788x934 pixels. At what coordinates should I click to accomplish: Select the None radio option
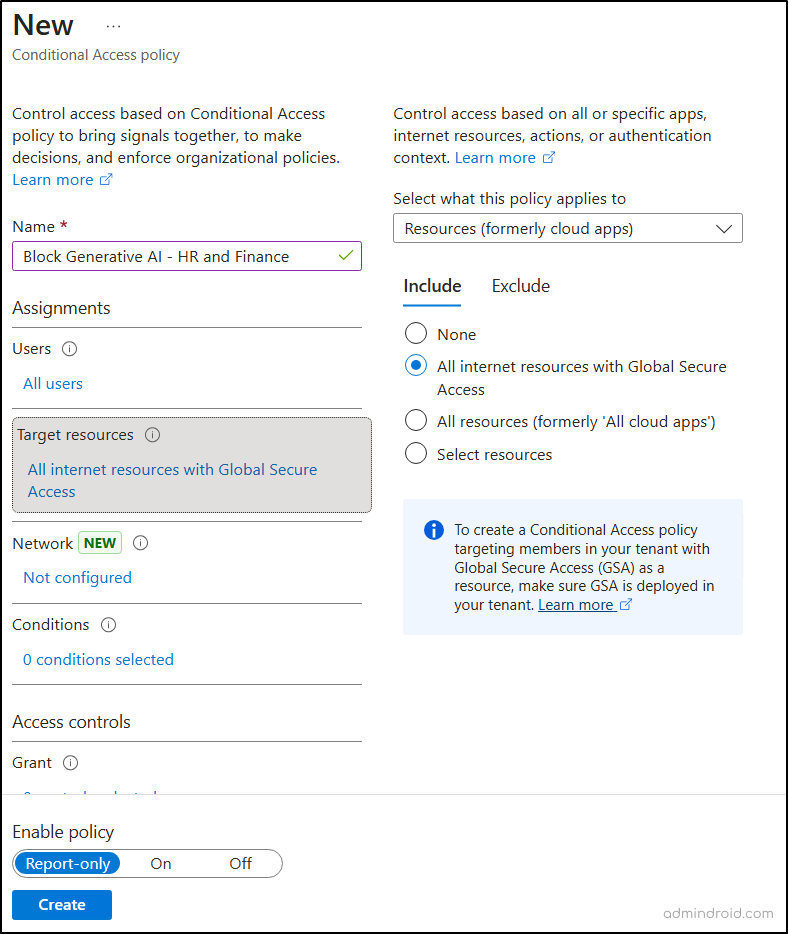[416, 334]
